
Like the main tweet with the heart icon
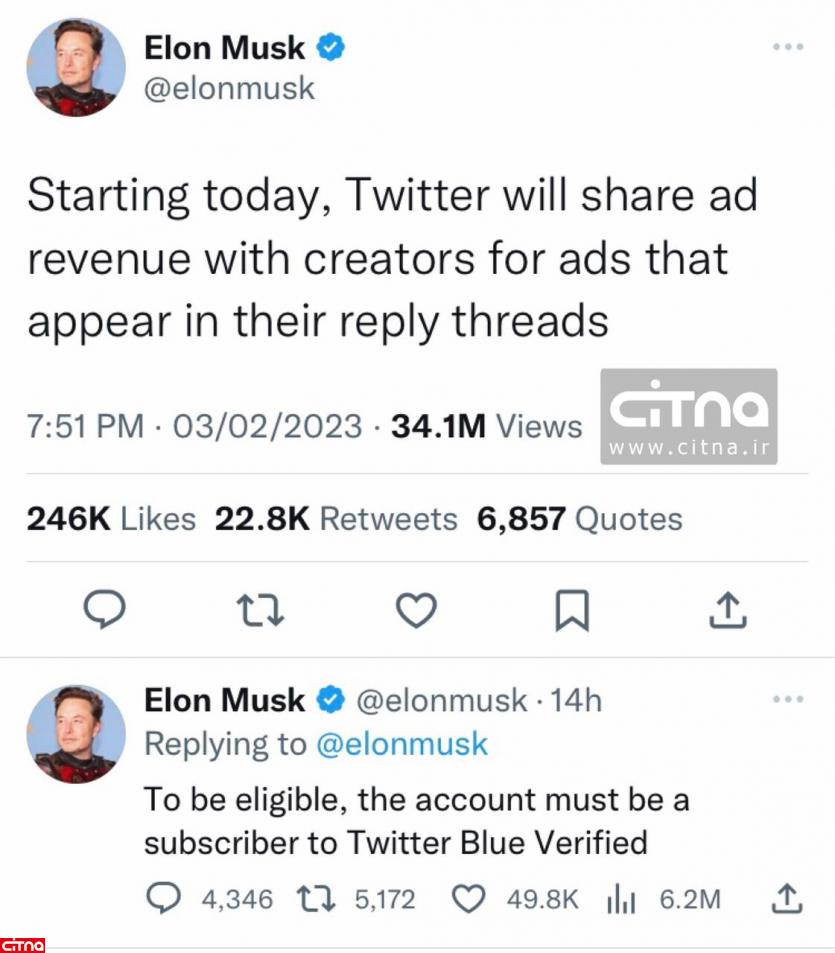click(x=415, y=609)
